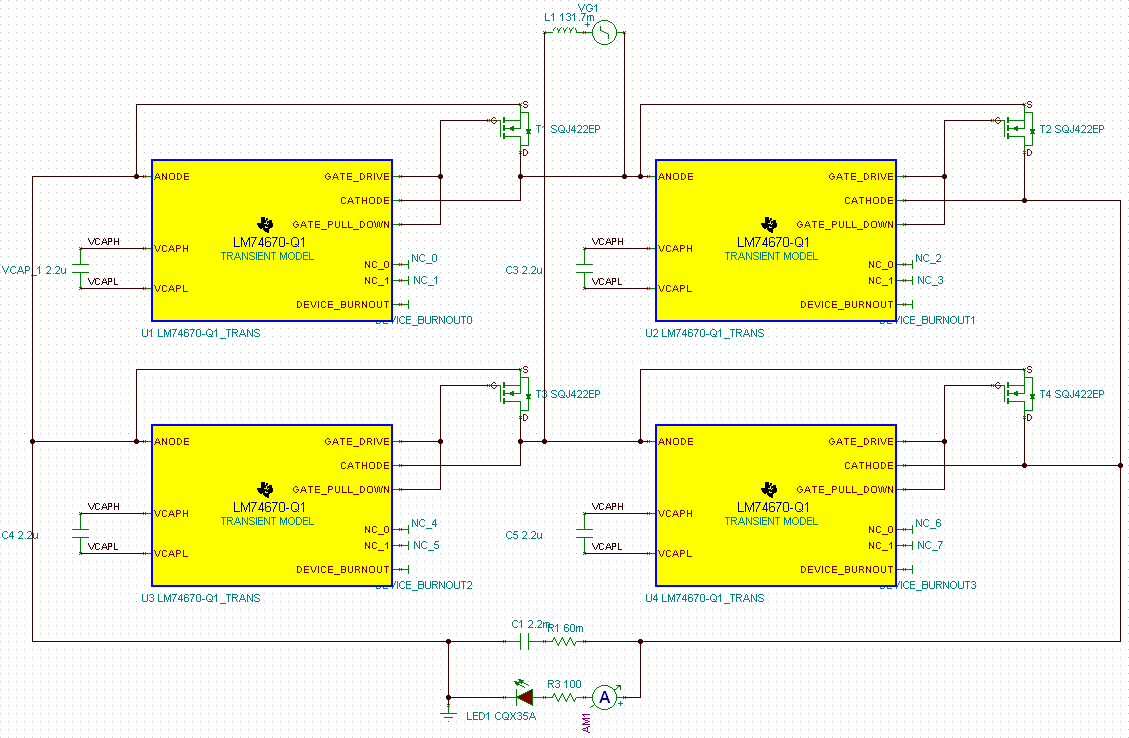The height and width of the screenshot is (738, 1129).
Task: Click the U4 LM74670-Q1 yellow block
Action: [776, 505]
